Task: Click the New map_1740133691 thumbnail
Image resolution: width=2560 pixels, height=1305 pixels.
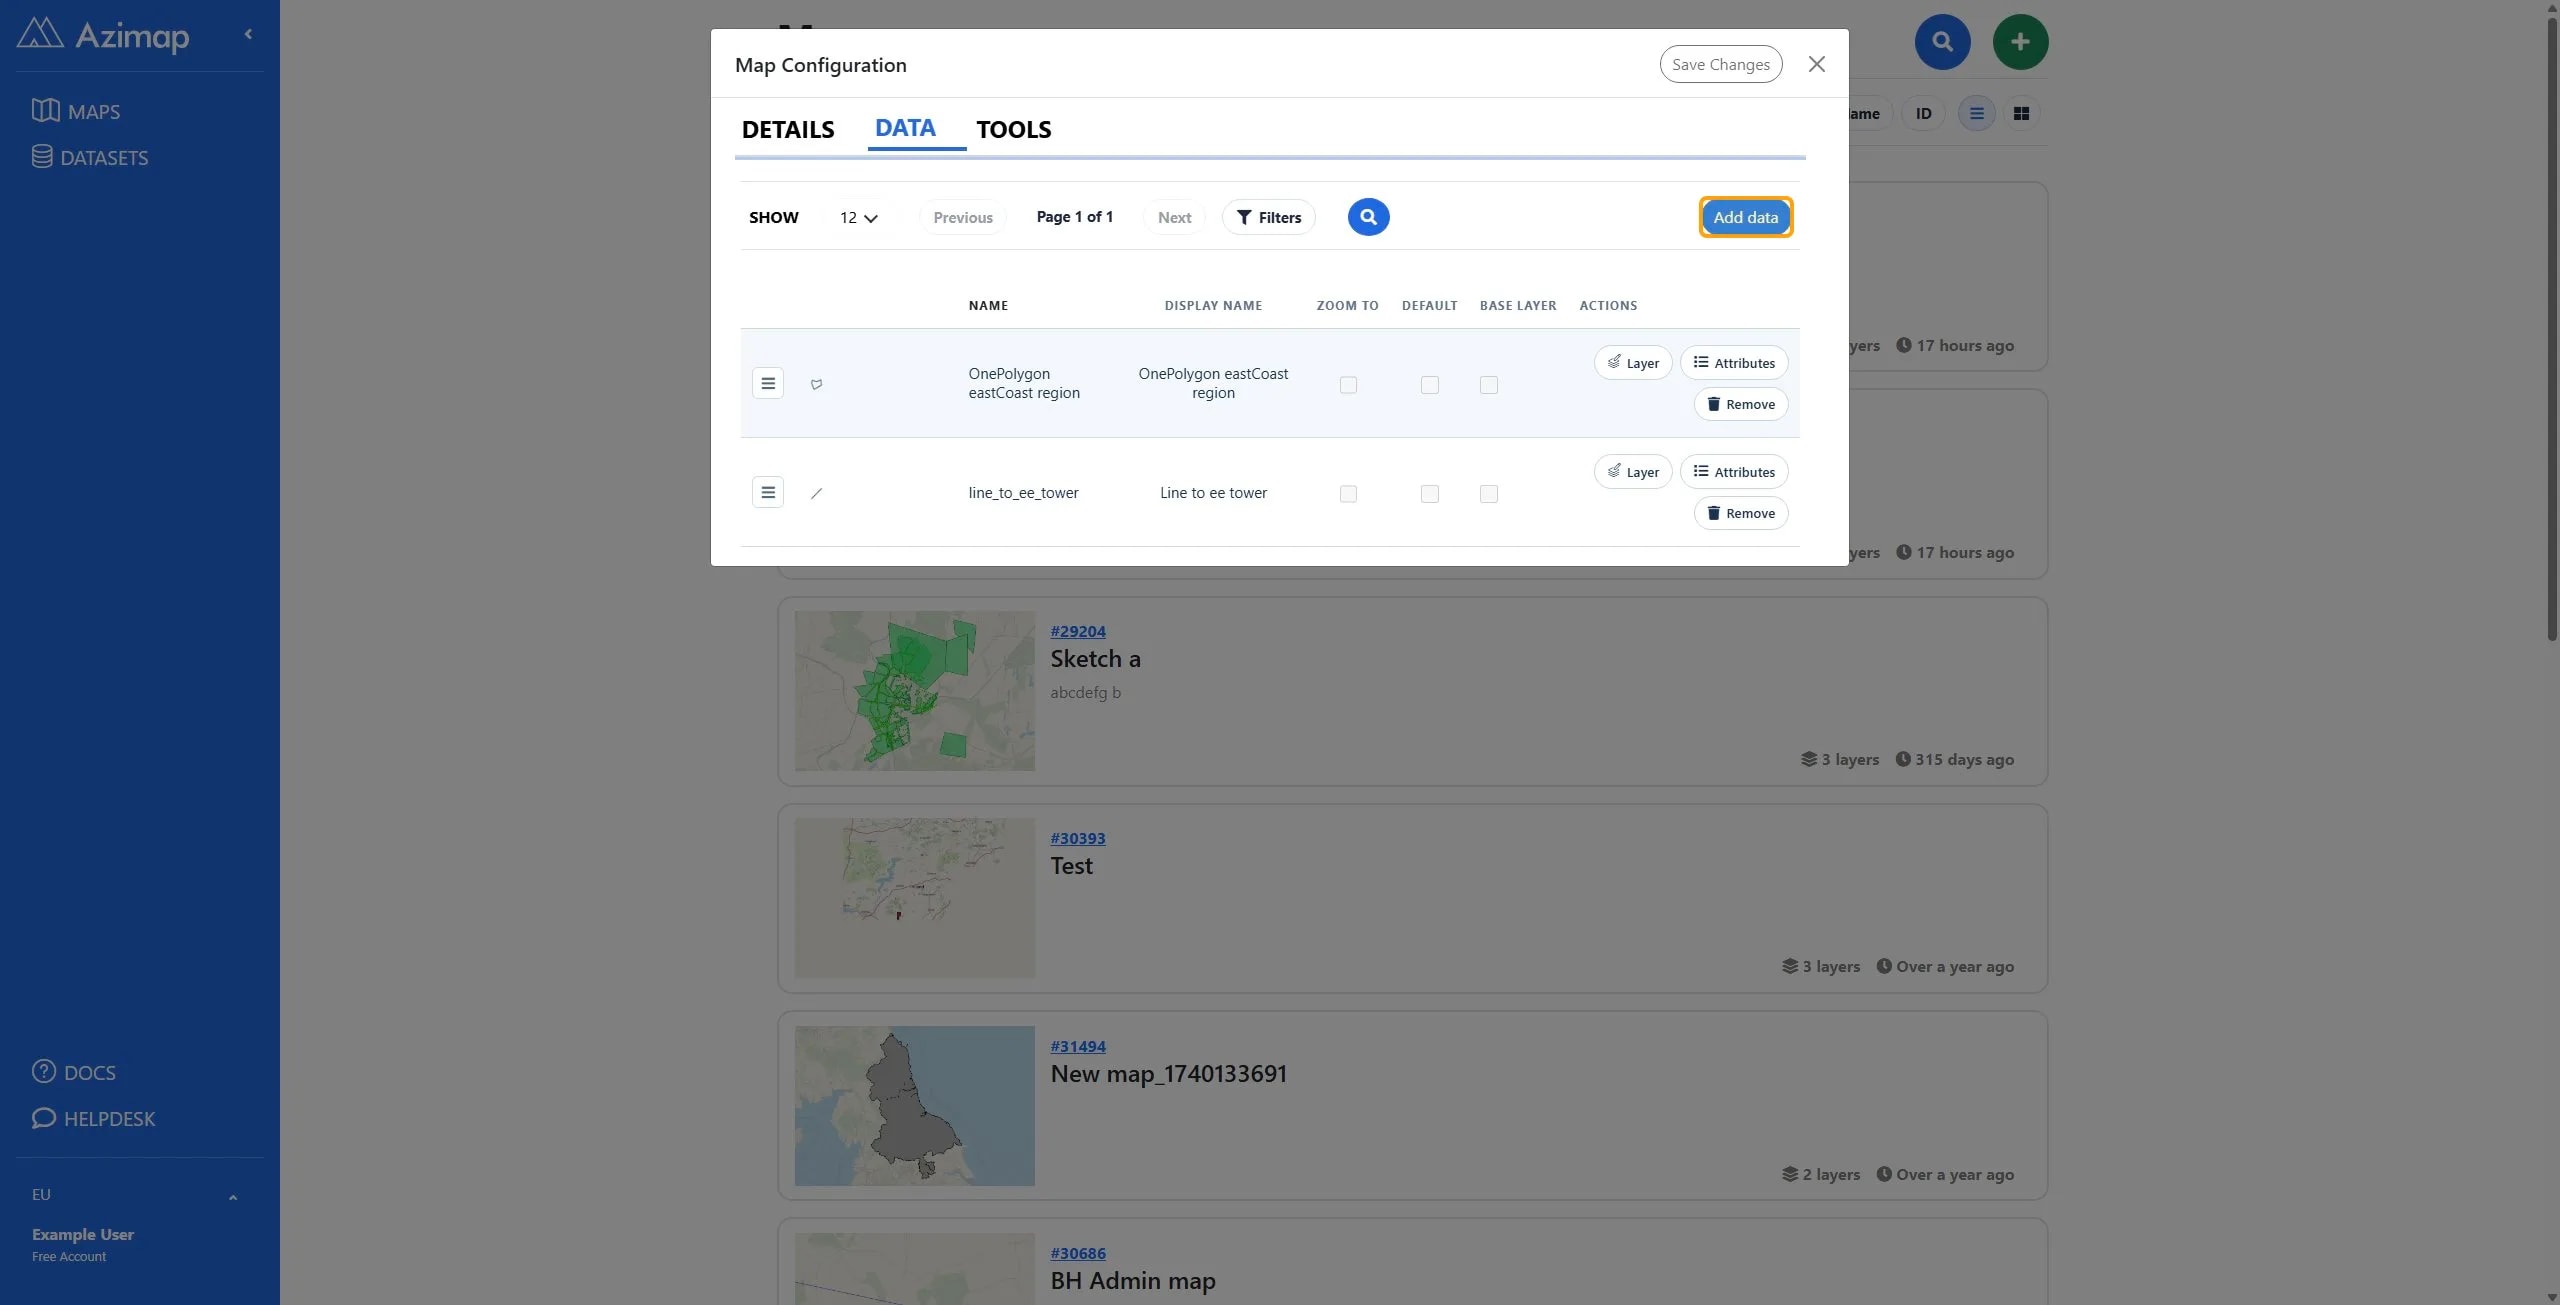Action: (x=914, y=1106)
